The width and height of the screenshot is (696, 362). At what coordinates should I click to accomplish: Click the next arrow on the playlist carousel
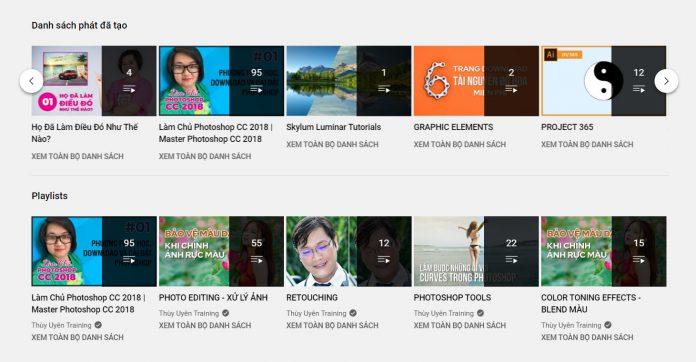point(666,81)
